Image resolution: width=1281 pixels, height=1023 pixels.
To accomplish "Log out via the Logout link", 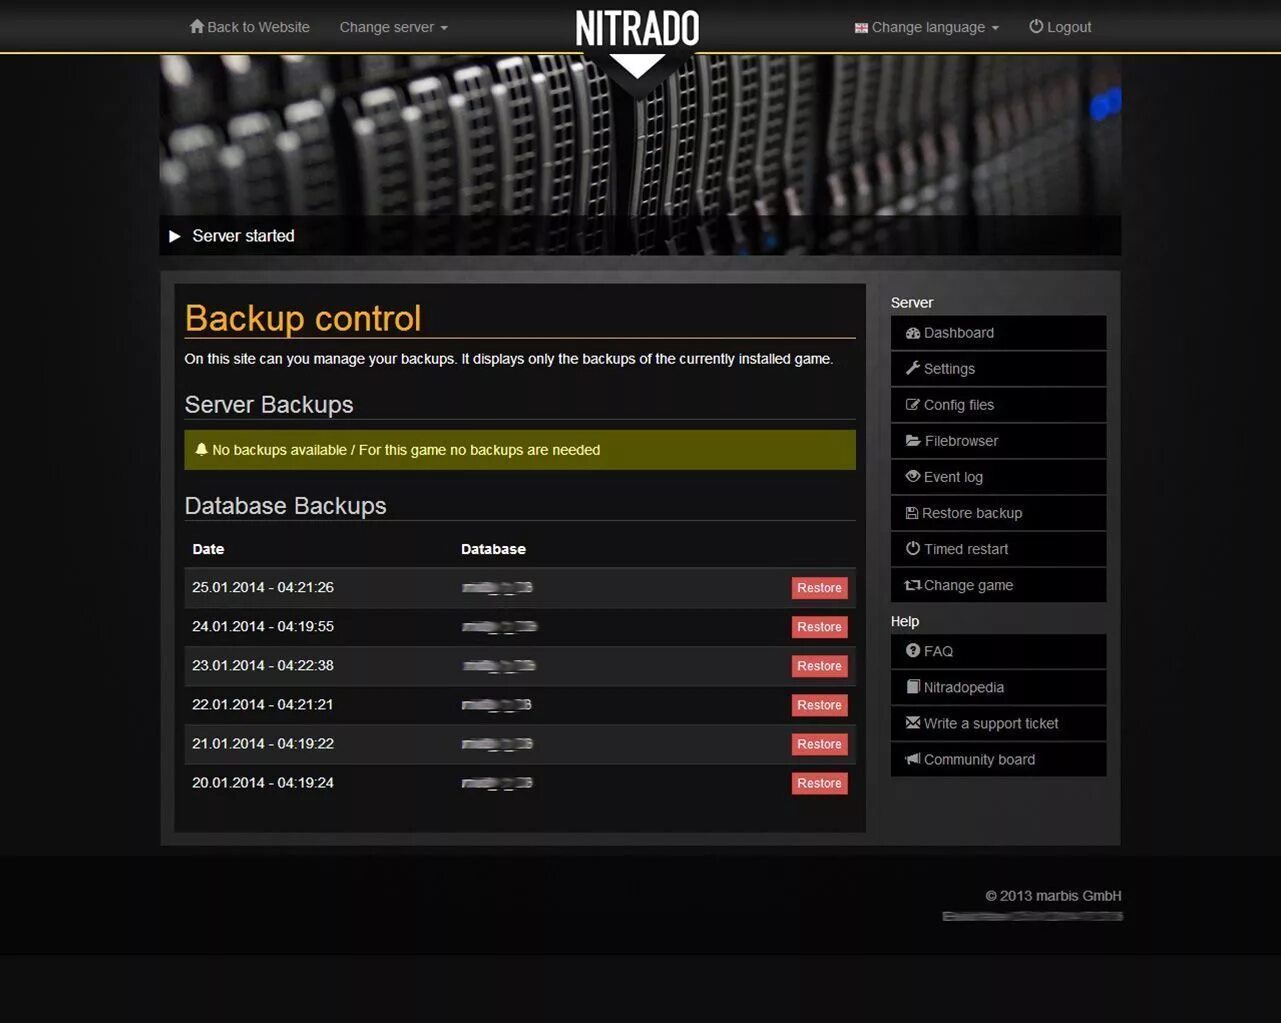I will 1060,27.
